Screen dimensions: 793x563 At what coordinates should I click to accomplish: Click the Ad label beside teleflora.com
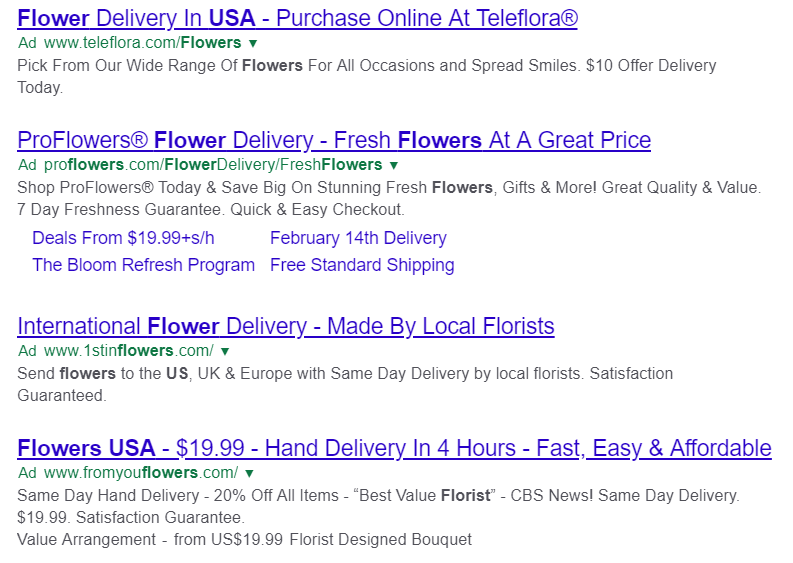point(27,43)
